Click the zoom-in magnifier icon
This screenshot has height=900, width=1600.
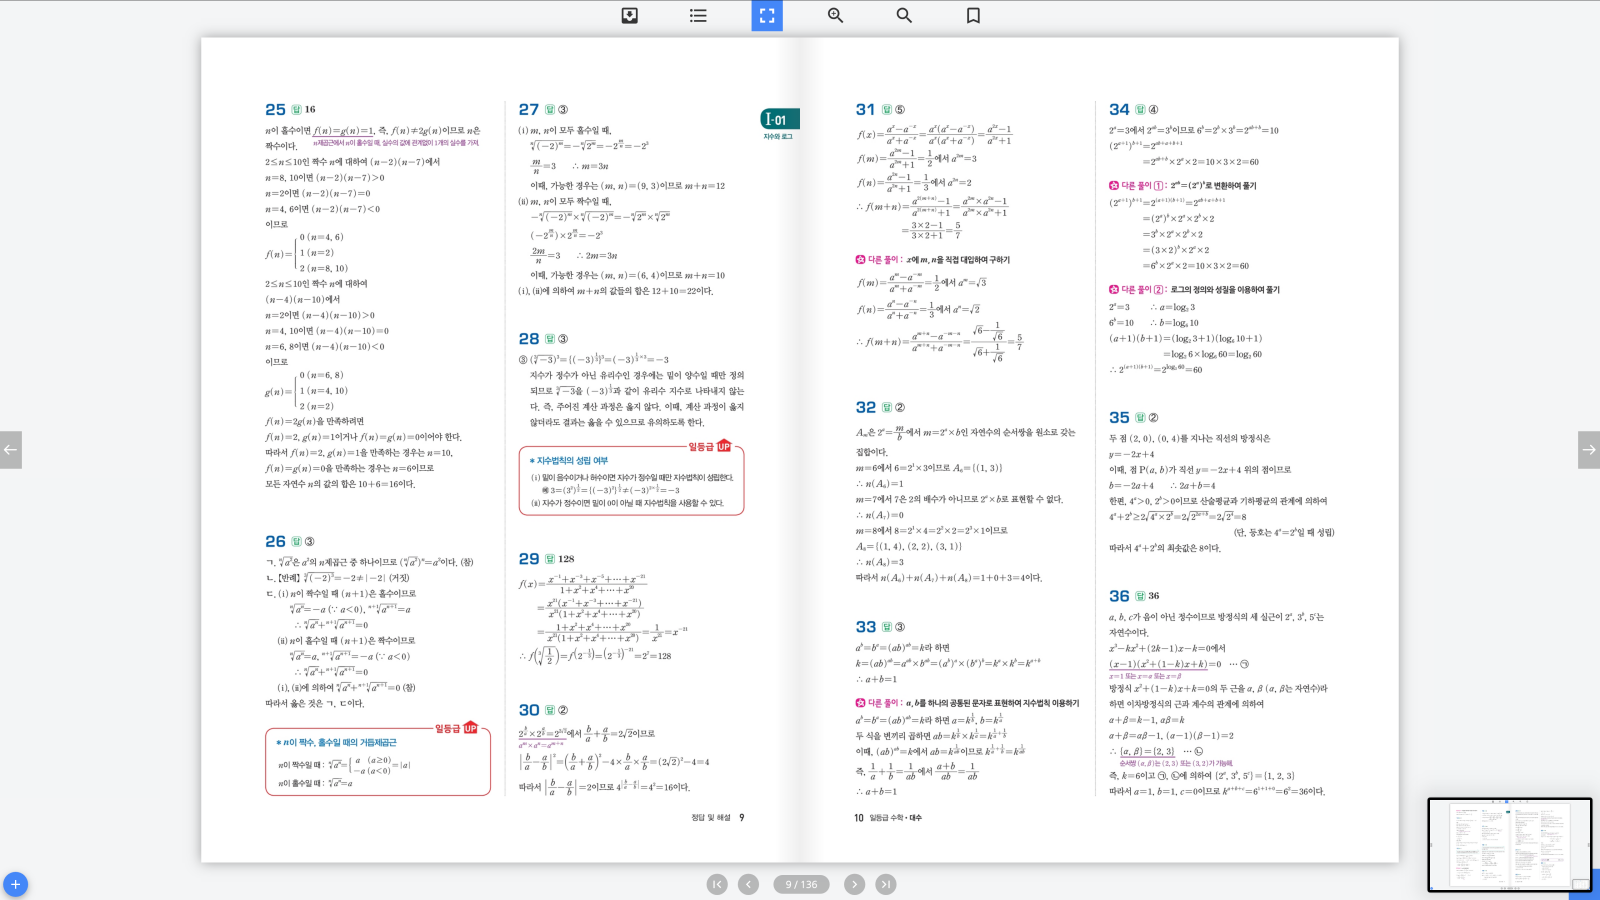[835, 15]
